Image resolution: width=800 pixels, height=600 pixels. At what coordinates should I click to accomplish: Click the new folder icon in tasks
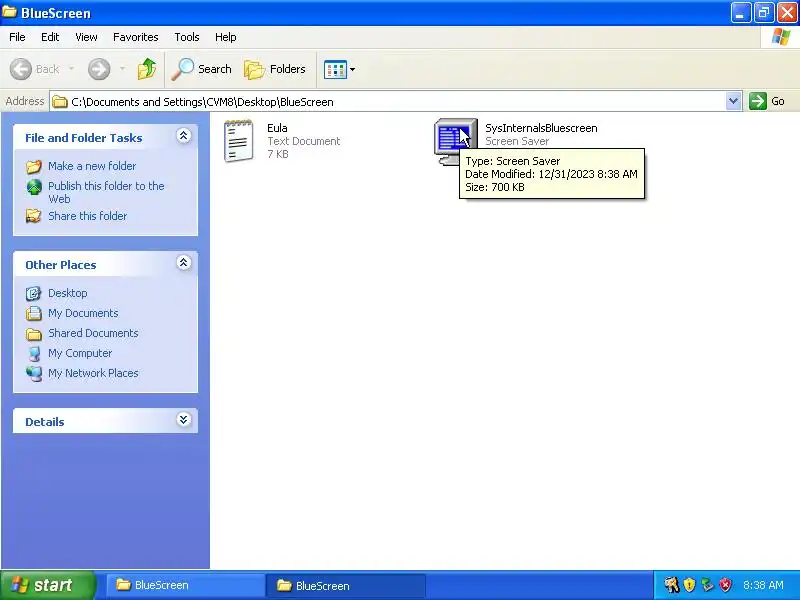[x=34, y=166]
